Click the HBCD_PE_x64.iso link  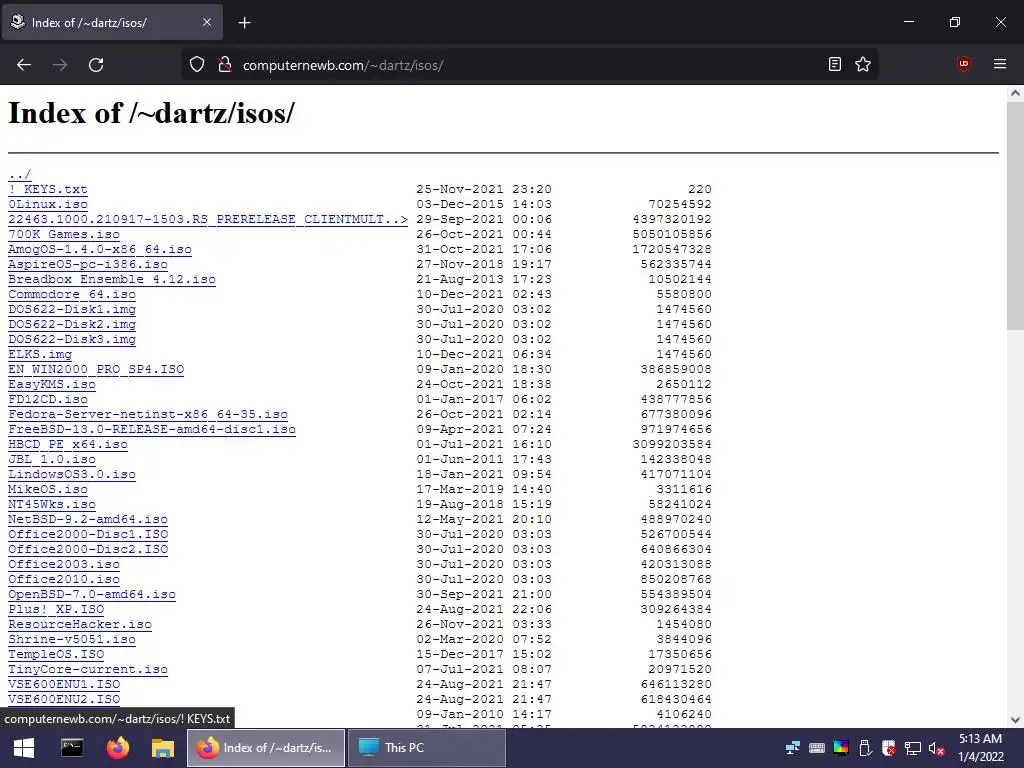pos(68,445)
